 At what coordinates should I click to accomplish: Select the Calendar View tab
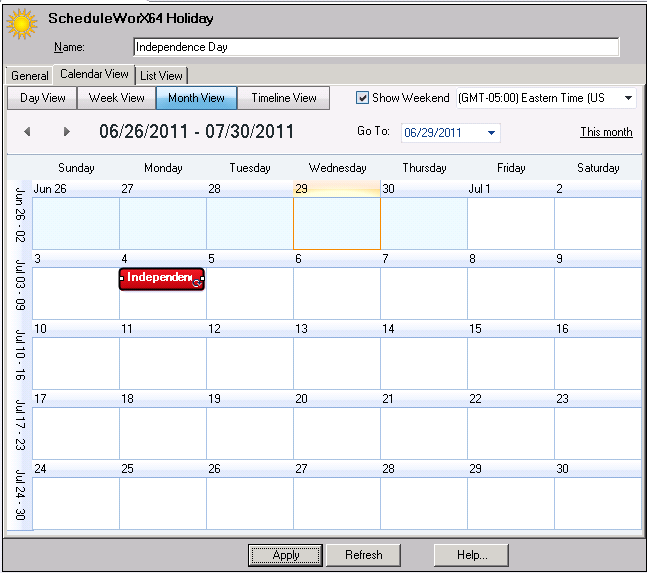(x=94, y=74)
